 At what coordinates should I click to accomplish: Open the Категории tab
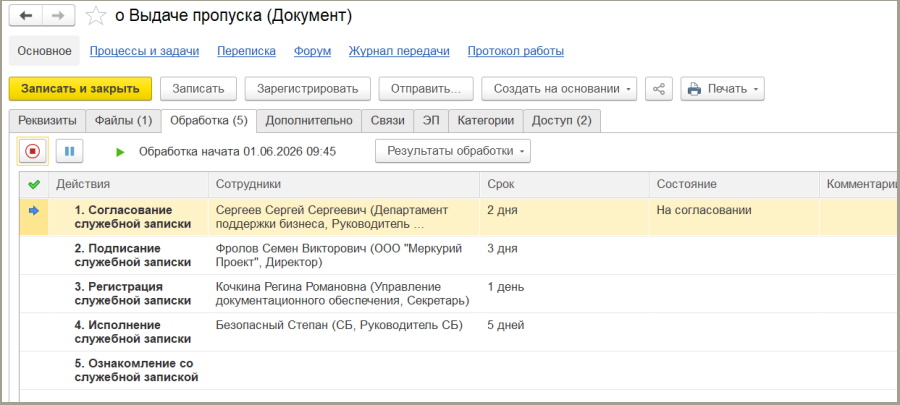click(x=486, y=120)
